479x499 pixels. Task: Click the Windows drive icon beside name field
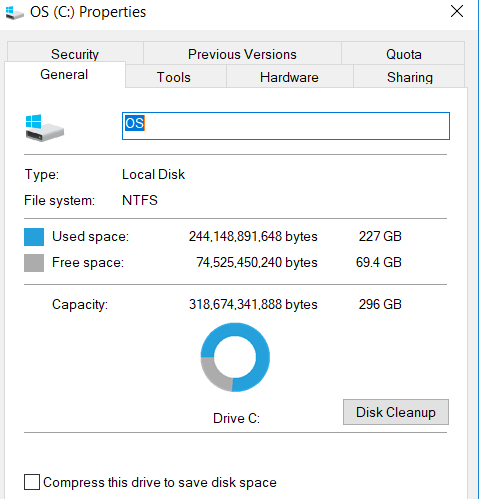(44, 128)
